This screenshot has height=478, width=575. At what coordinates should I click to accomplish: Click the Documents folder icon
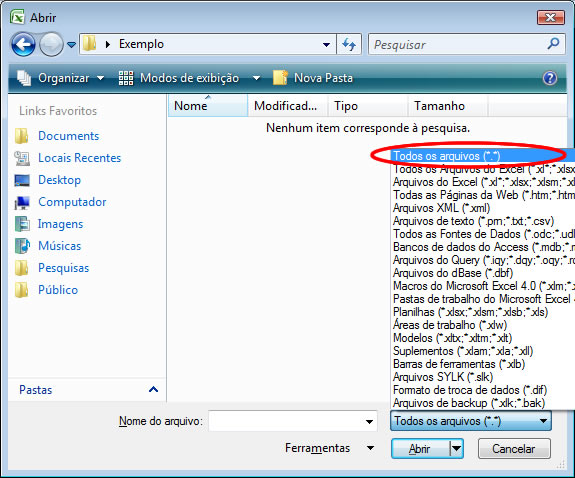click(x=22, y=136)
